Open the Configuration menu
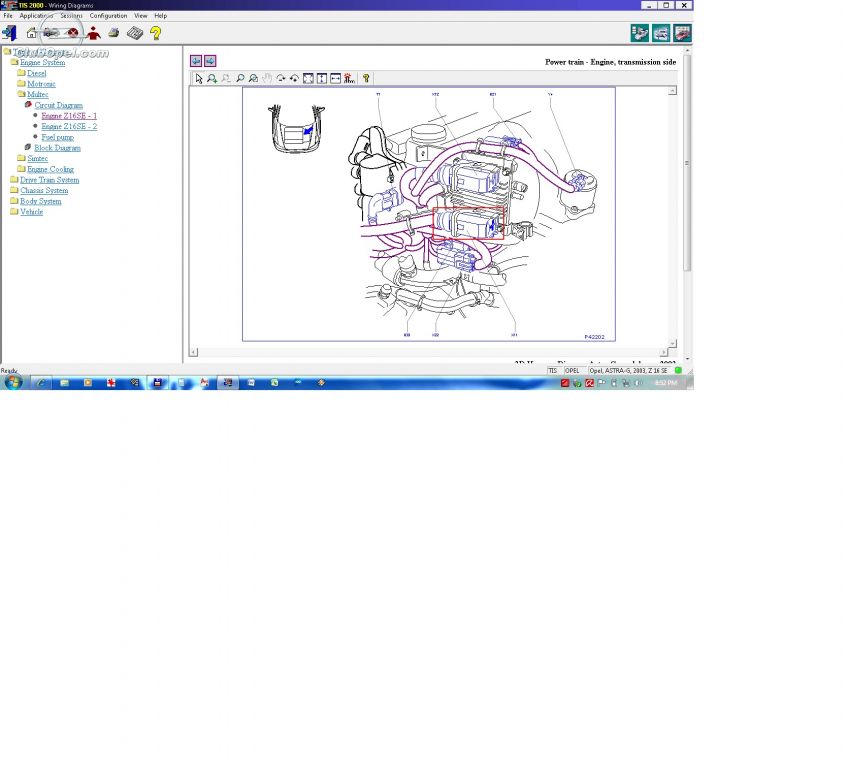 [108, 16]
